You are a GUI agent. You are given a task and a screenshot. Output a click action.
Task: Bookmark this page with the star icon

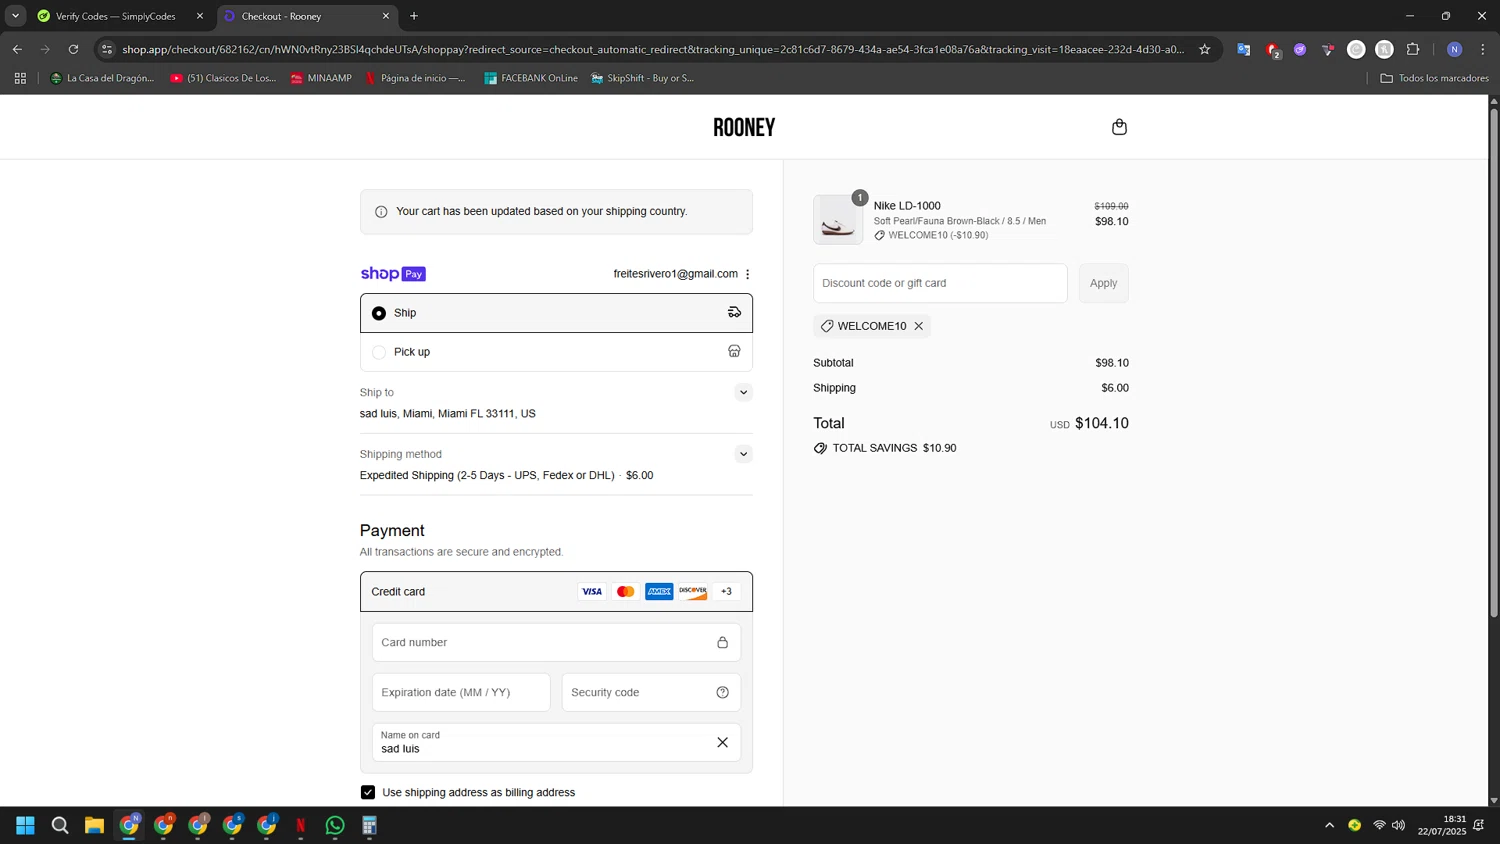coord(1204,49)
